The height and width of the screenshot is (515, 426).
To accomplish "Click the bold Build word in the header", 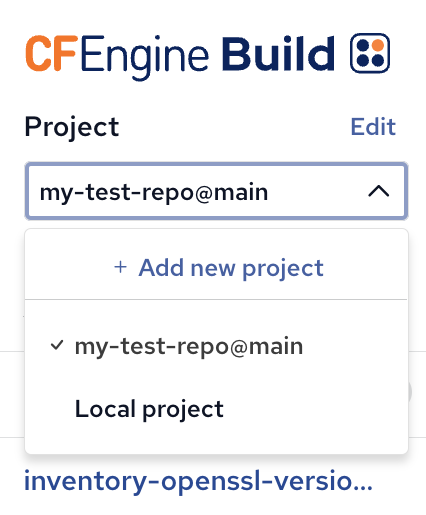I will click(x=278, y=54).
